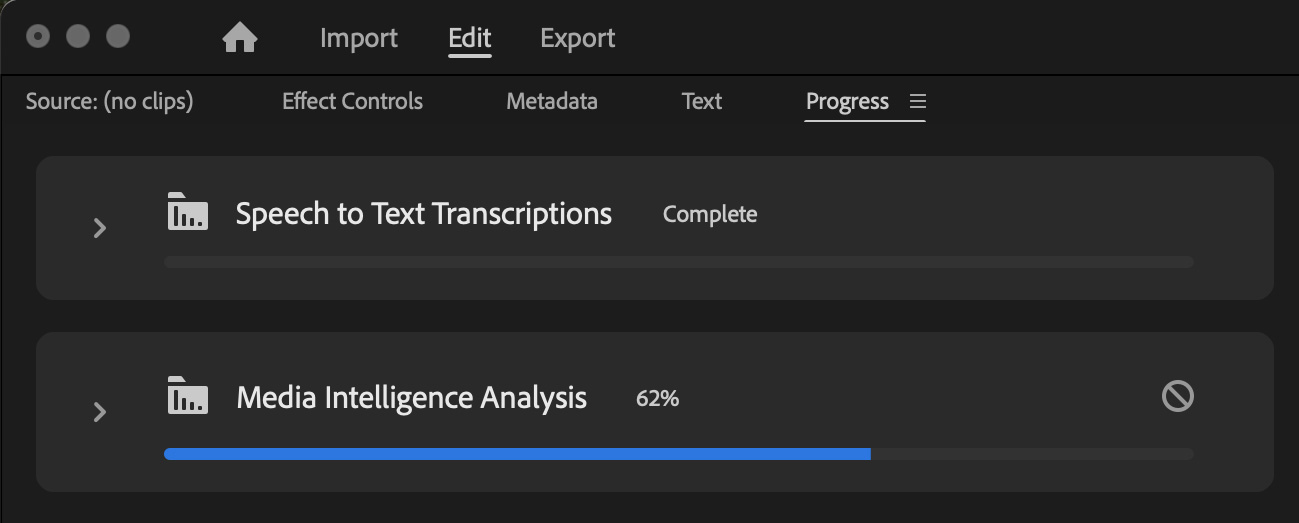Click the Media Intelligence Analysis folder icon
Screen dimensions: 1299x523
tap(188, 396)
